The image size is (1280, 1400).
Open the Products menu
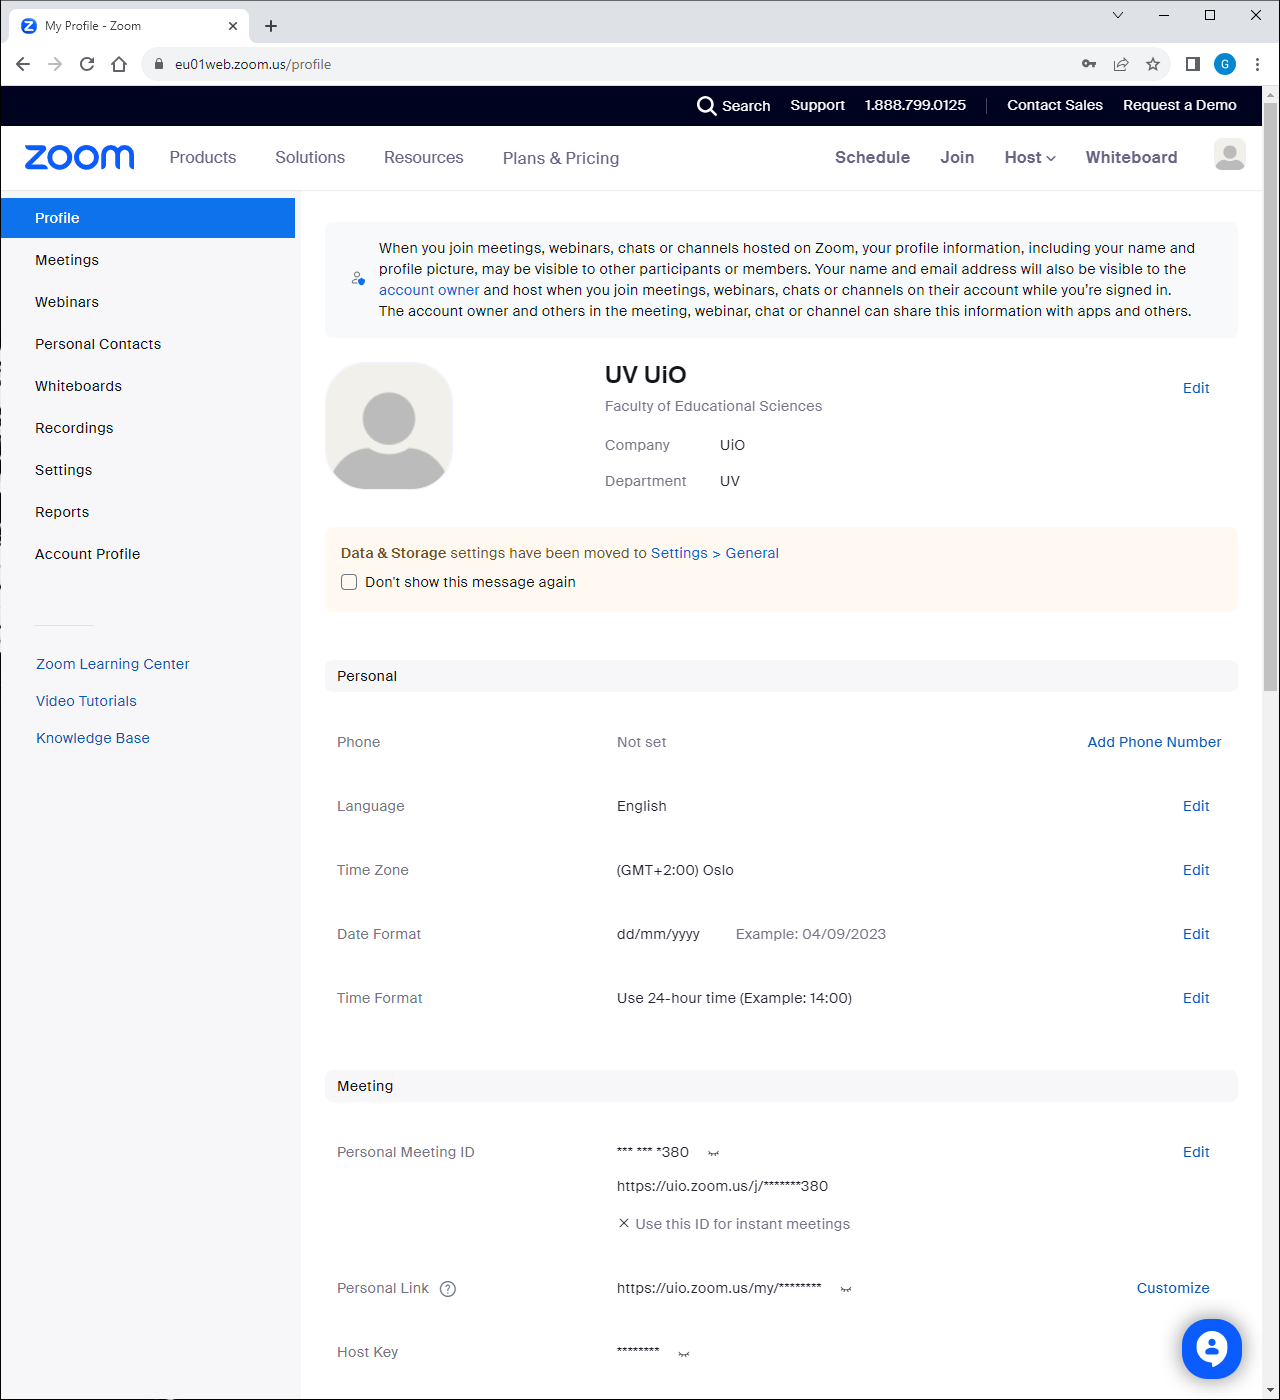(203, 157)
